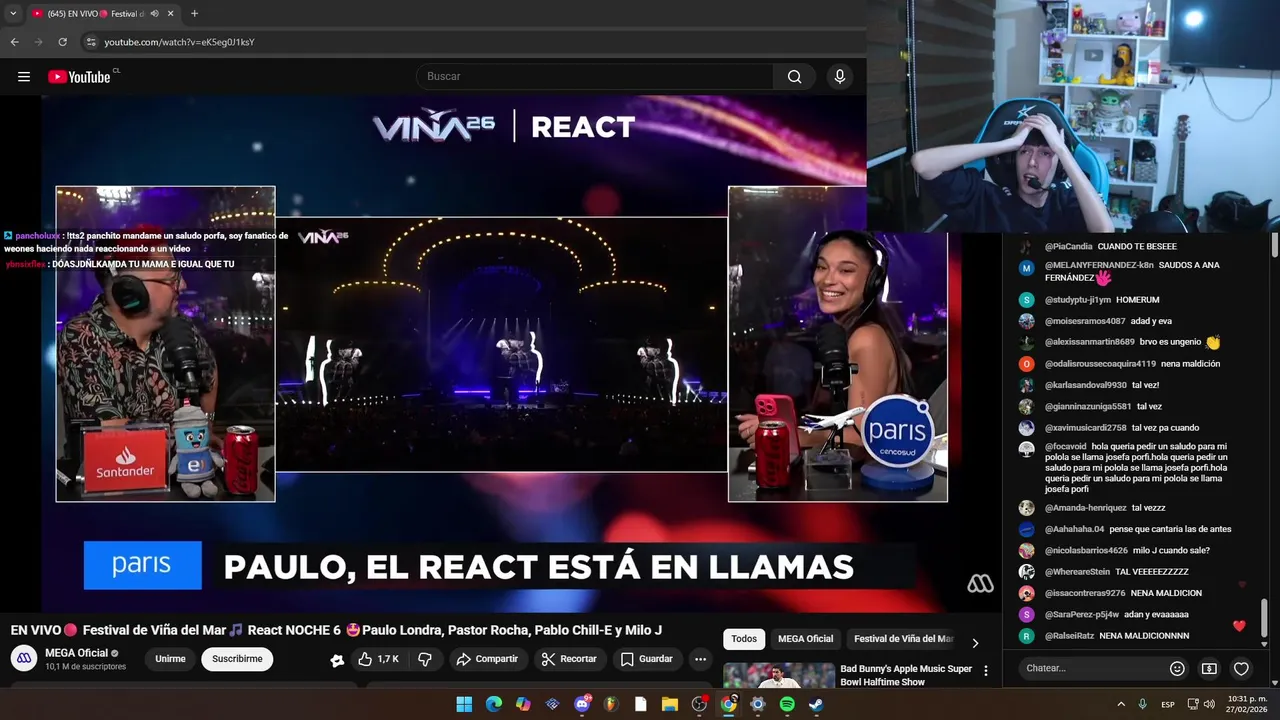Screen dimensions: 1280x720
Task: Open MEGA Oficial channel name link
Action: tap(76, 653)
